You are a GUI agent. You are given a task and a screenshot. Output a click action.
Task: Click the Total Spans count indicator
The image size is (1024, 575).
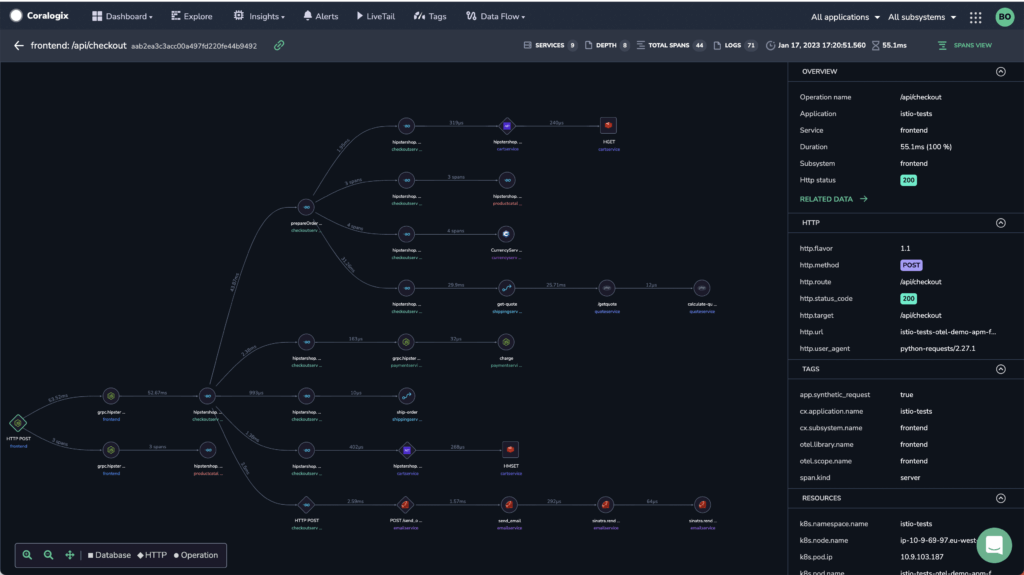pyautogui.click(x=671, y=46)
